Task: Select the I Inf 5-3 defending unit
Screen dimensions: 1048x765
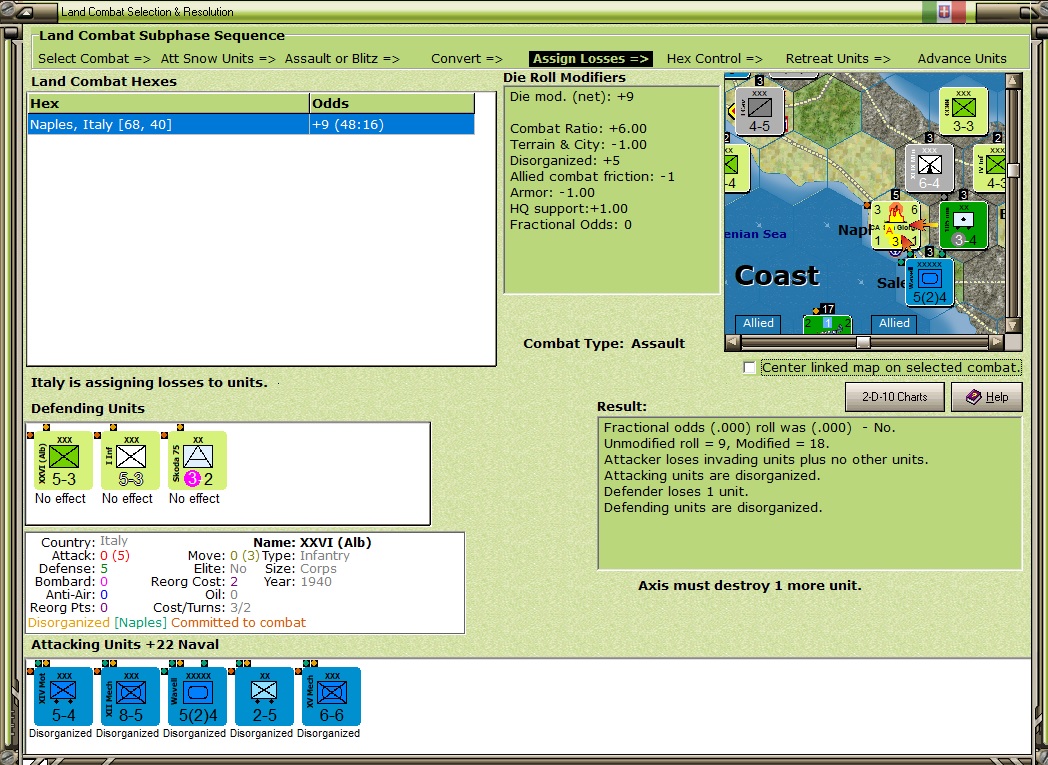Action: point(130,460)
